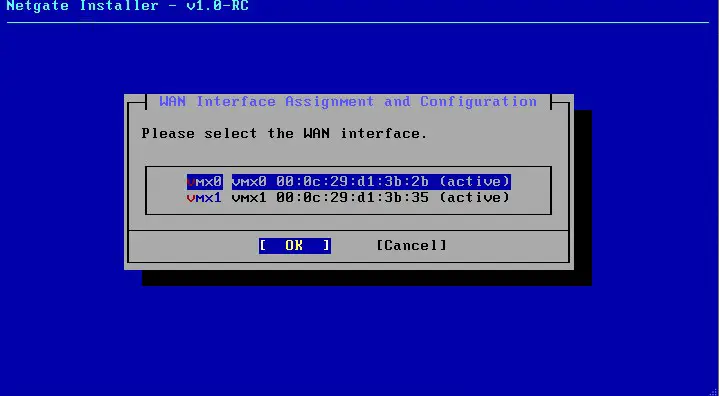719x396 pixels.
Task: Click the Netgate Installer v1.0-RC header text
Action: (x=127, y=6)
